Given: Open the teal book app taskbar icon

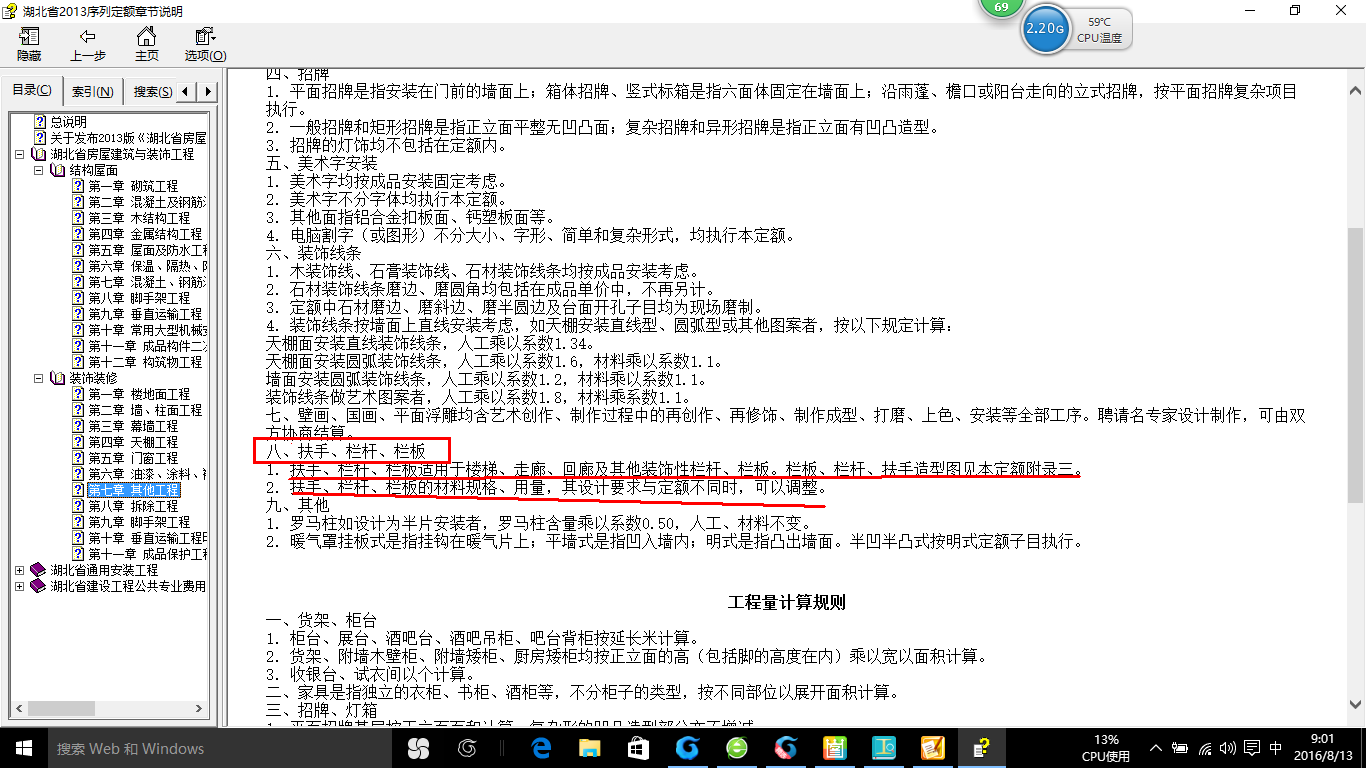Looking at the screenshot, I should tap(883, 748).
